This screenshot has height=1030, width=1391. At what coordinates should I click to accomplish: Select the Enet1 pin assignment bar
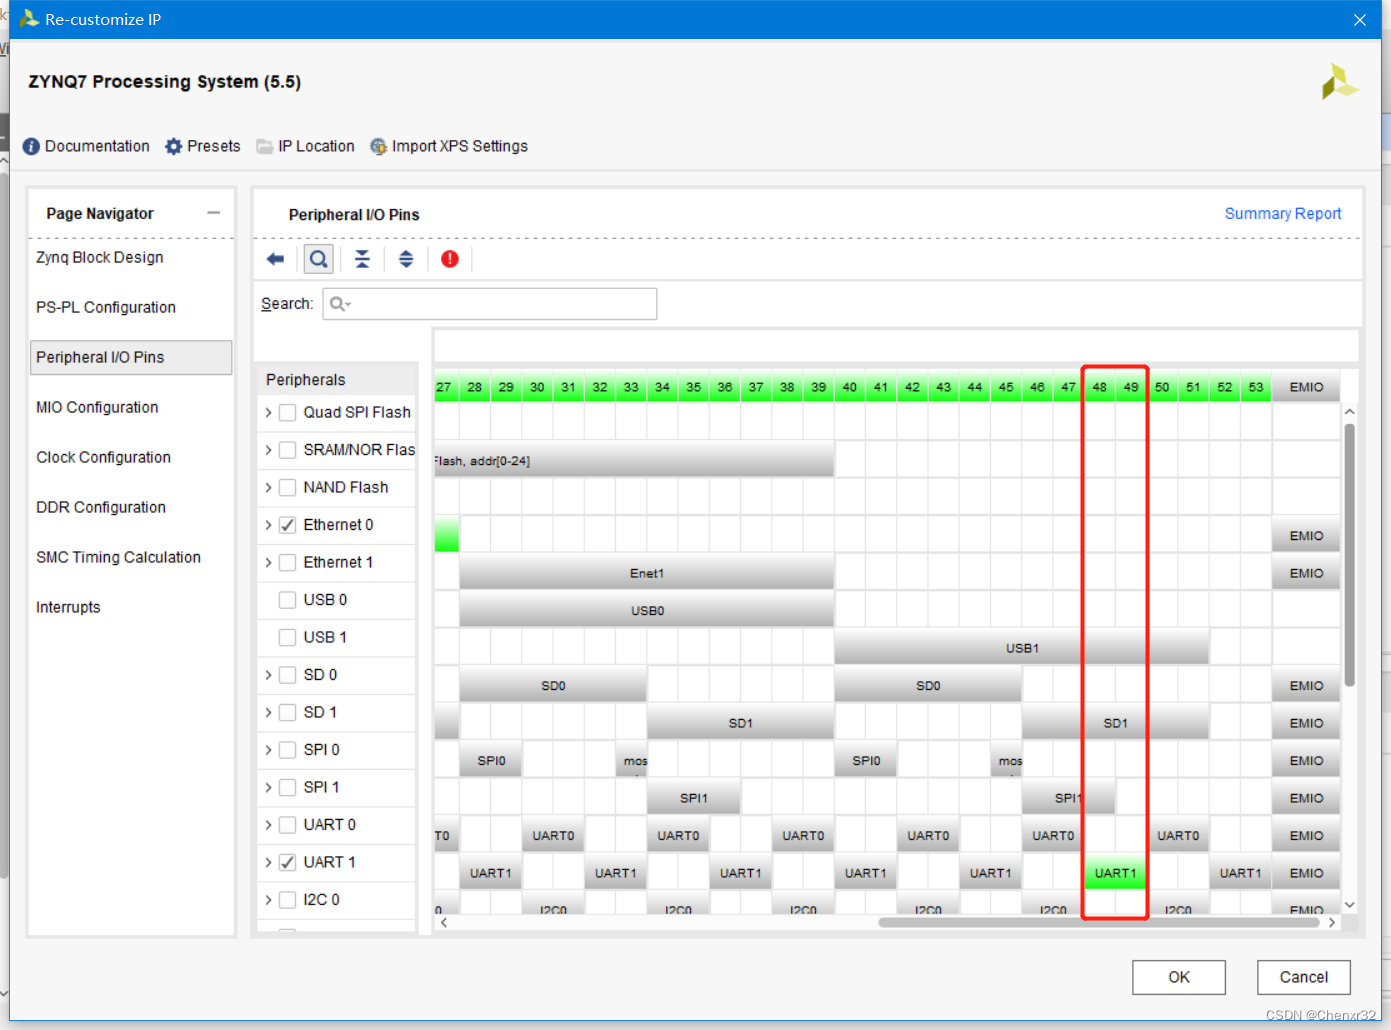646,573
